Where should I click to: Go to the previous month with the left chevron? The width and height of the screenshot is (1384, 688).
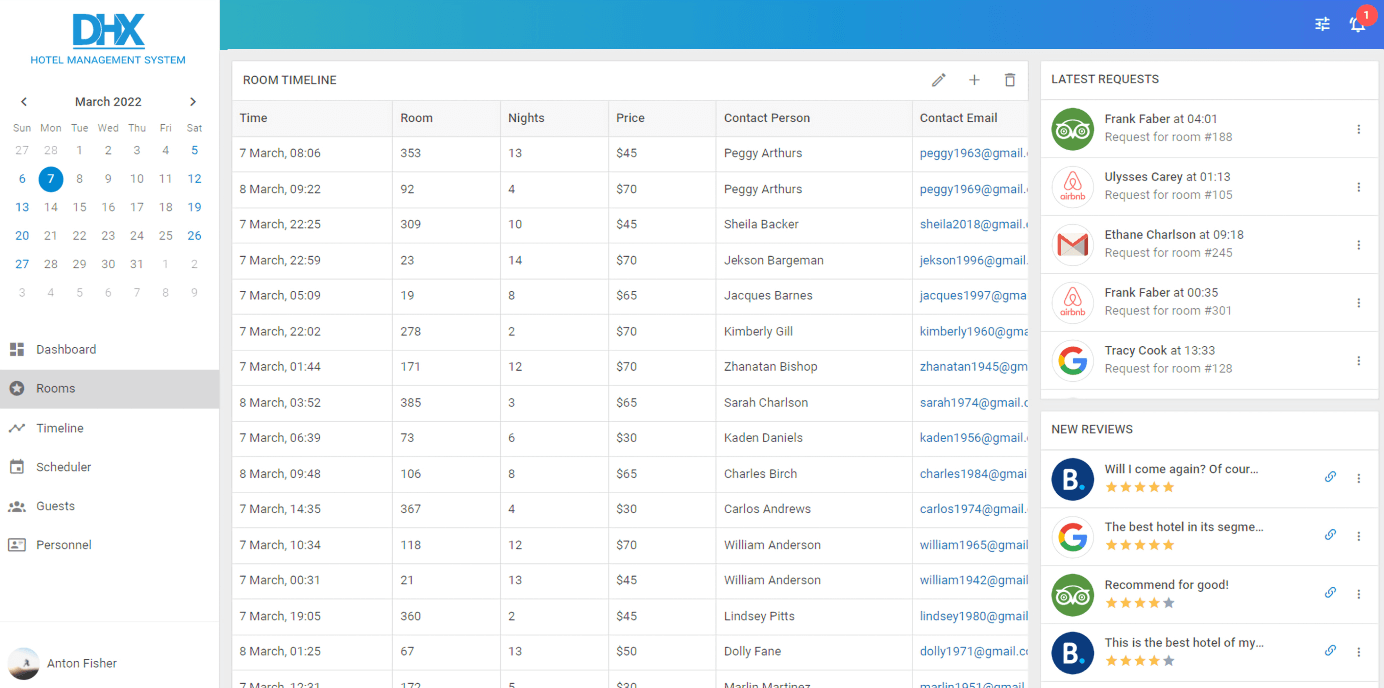tap(23, 101)
